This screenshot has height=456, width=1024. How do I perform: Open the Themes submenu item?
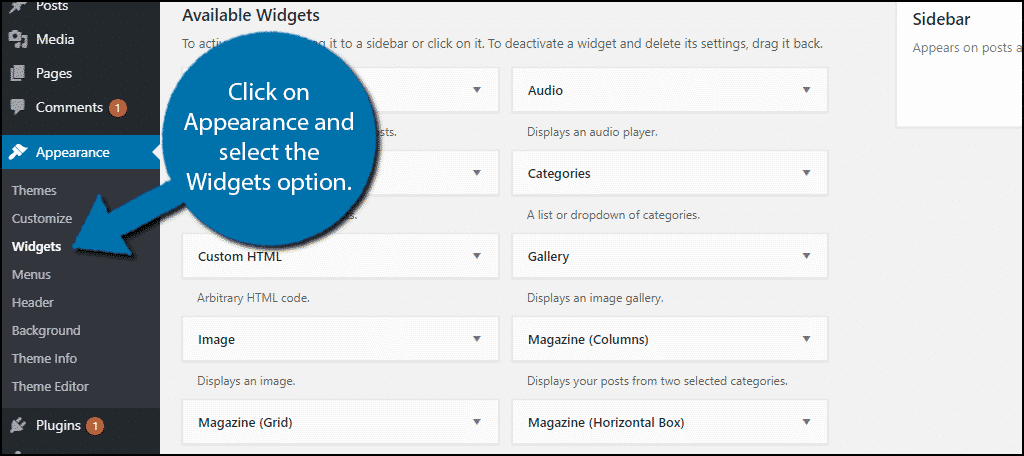(x=34, y=190)
